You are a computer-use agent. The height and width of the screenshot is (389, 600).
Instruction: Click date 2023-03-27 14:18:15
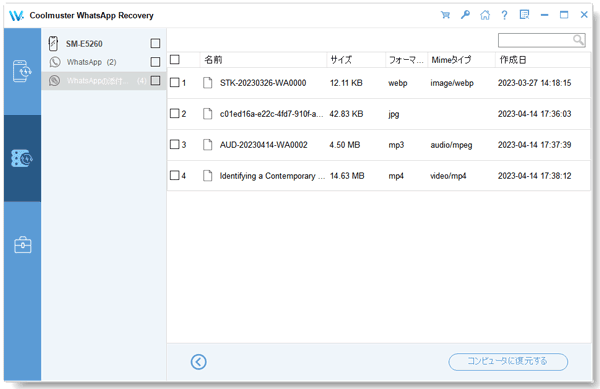click(535, 83)
